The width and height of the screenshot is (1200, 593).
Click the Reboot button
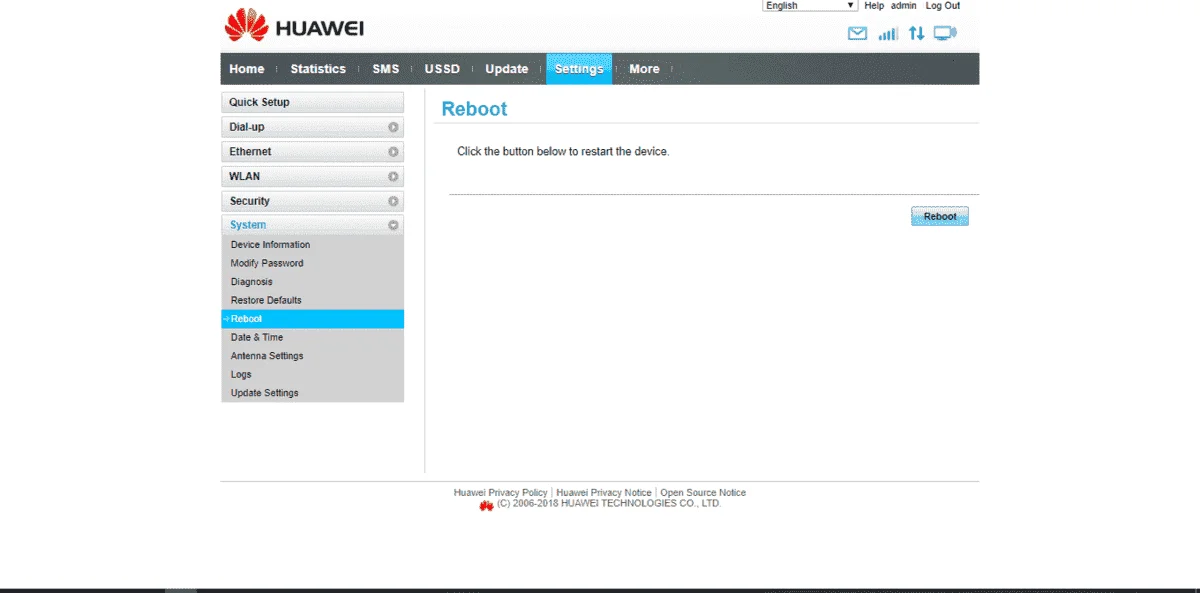[x=940, y=216]
